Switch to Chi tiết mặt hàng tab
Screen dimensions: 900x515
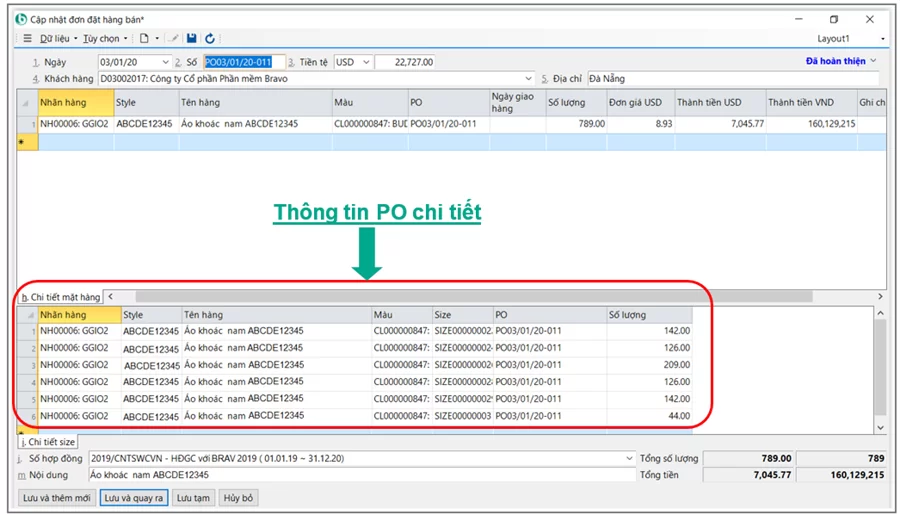[x=60, y=297]
